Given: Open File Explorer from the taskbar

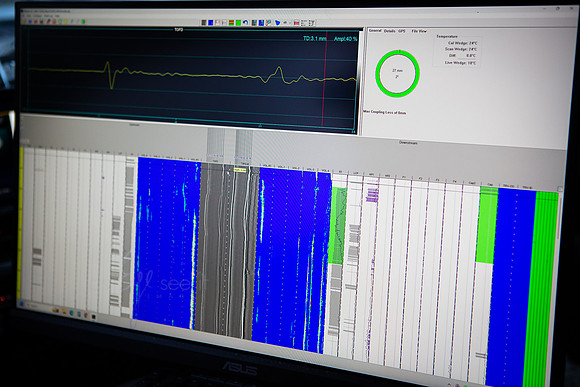Looking at the screenshot, I should [64, 311].
